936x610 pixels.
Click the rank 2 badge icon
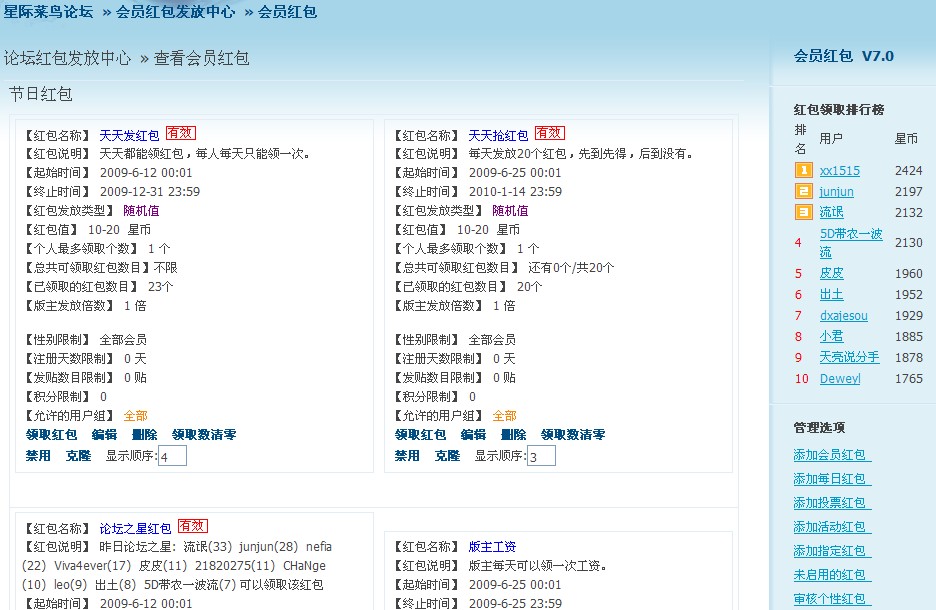tap(803, 191)
